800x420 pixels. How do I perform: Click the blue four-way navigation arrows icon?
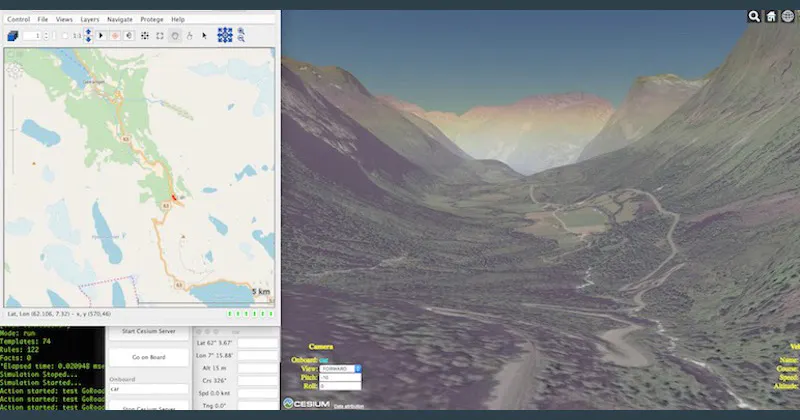coord(224,35)
